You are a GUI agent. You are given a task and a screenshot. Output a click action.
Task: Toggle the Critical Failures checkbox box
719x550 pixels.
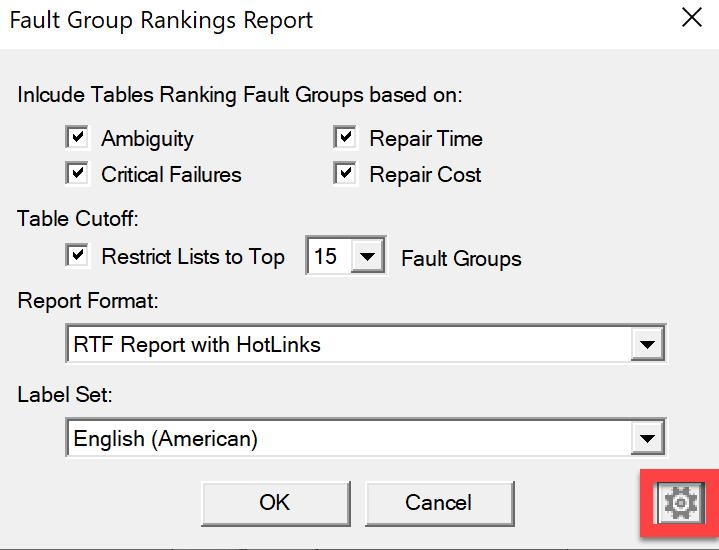pos(77,173)
